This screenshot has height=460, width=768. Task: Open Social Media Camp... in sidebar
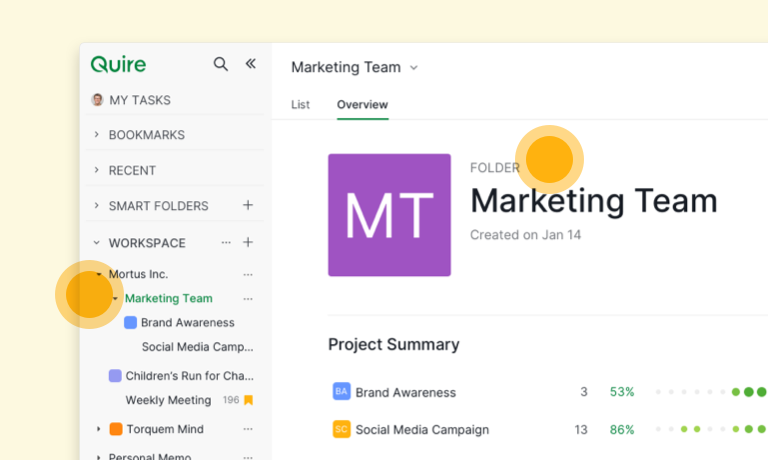click(x=197, y=347)
